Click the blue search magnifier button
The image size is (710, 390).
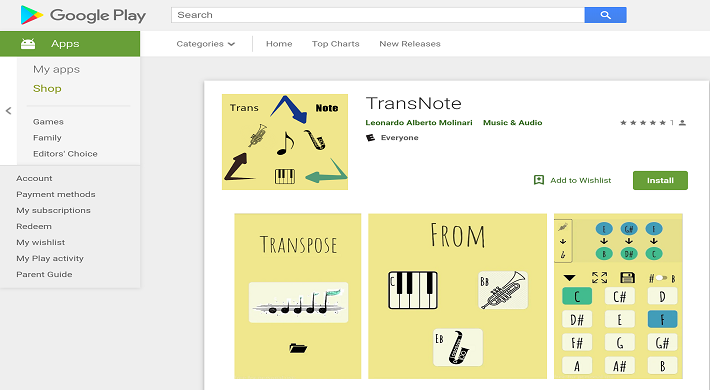coord(605,15)
